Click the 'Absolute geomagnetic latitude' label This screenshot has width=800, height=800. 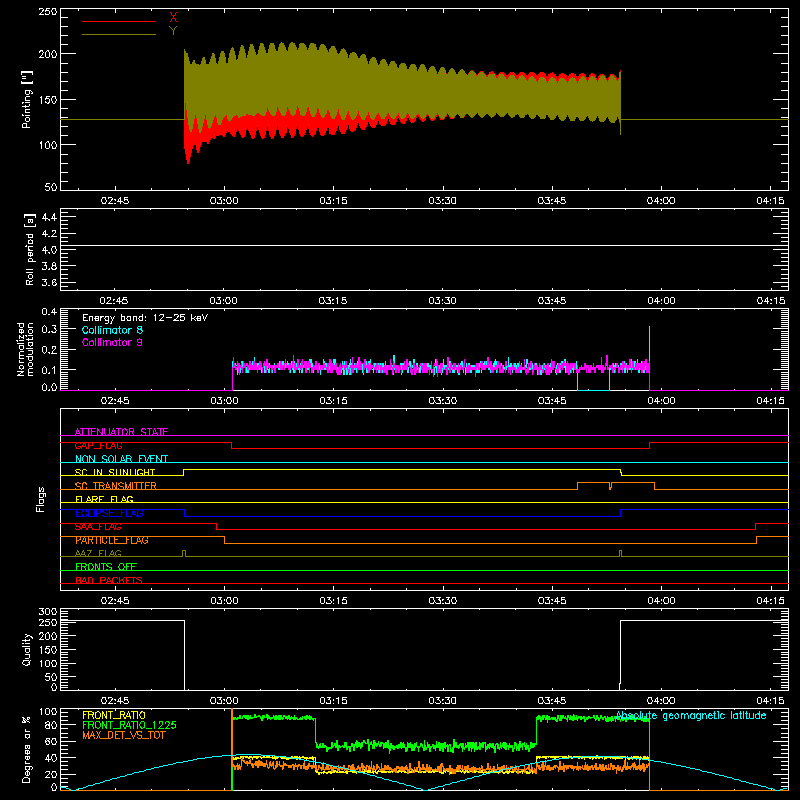click(x=691, y=716)
